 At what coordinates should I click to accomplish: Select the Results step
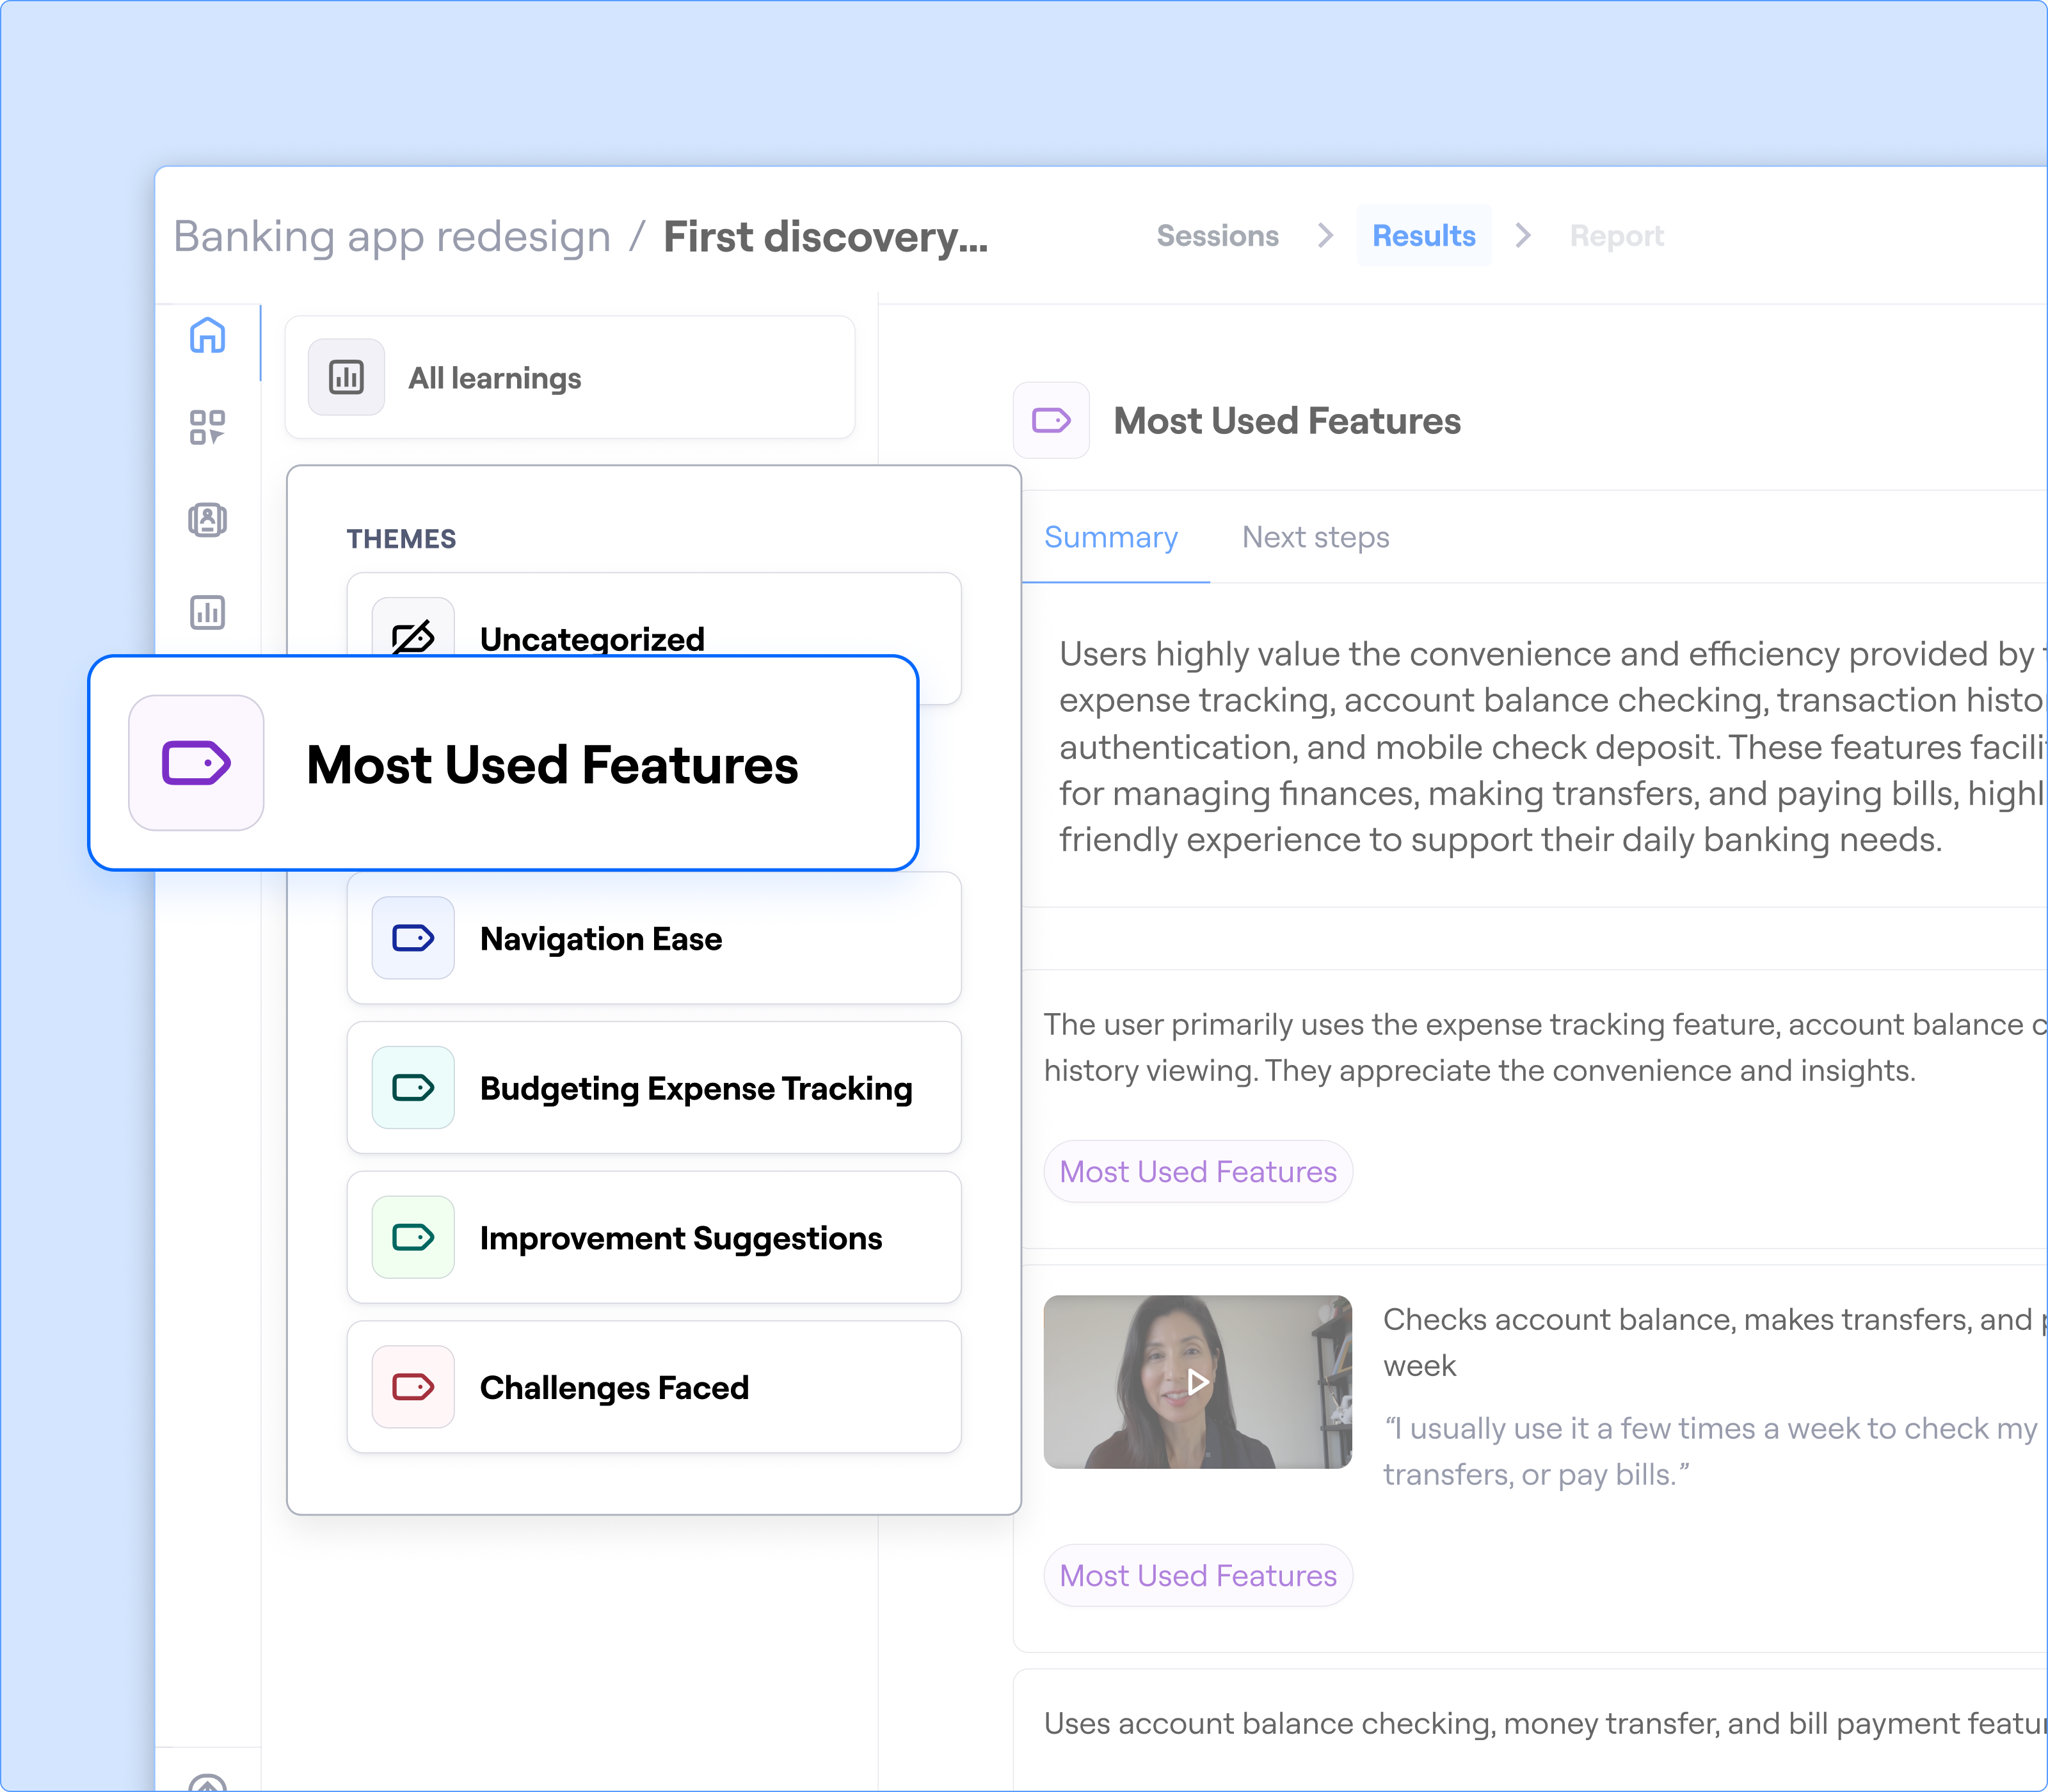click(x=1423, y=236)
